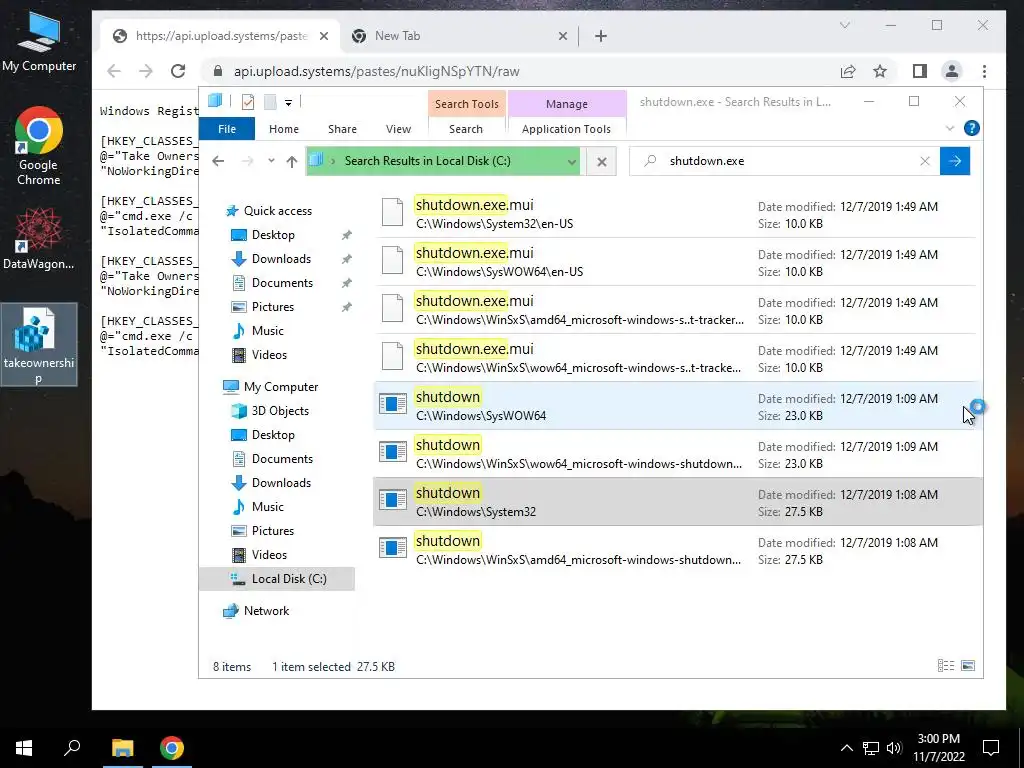Open 3D Objects in navigation pane
This screenshot has width=1024, height=768.
(280, 411)
